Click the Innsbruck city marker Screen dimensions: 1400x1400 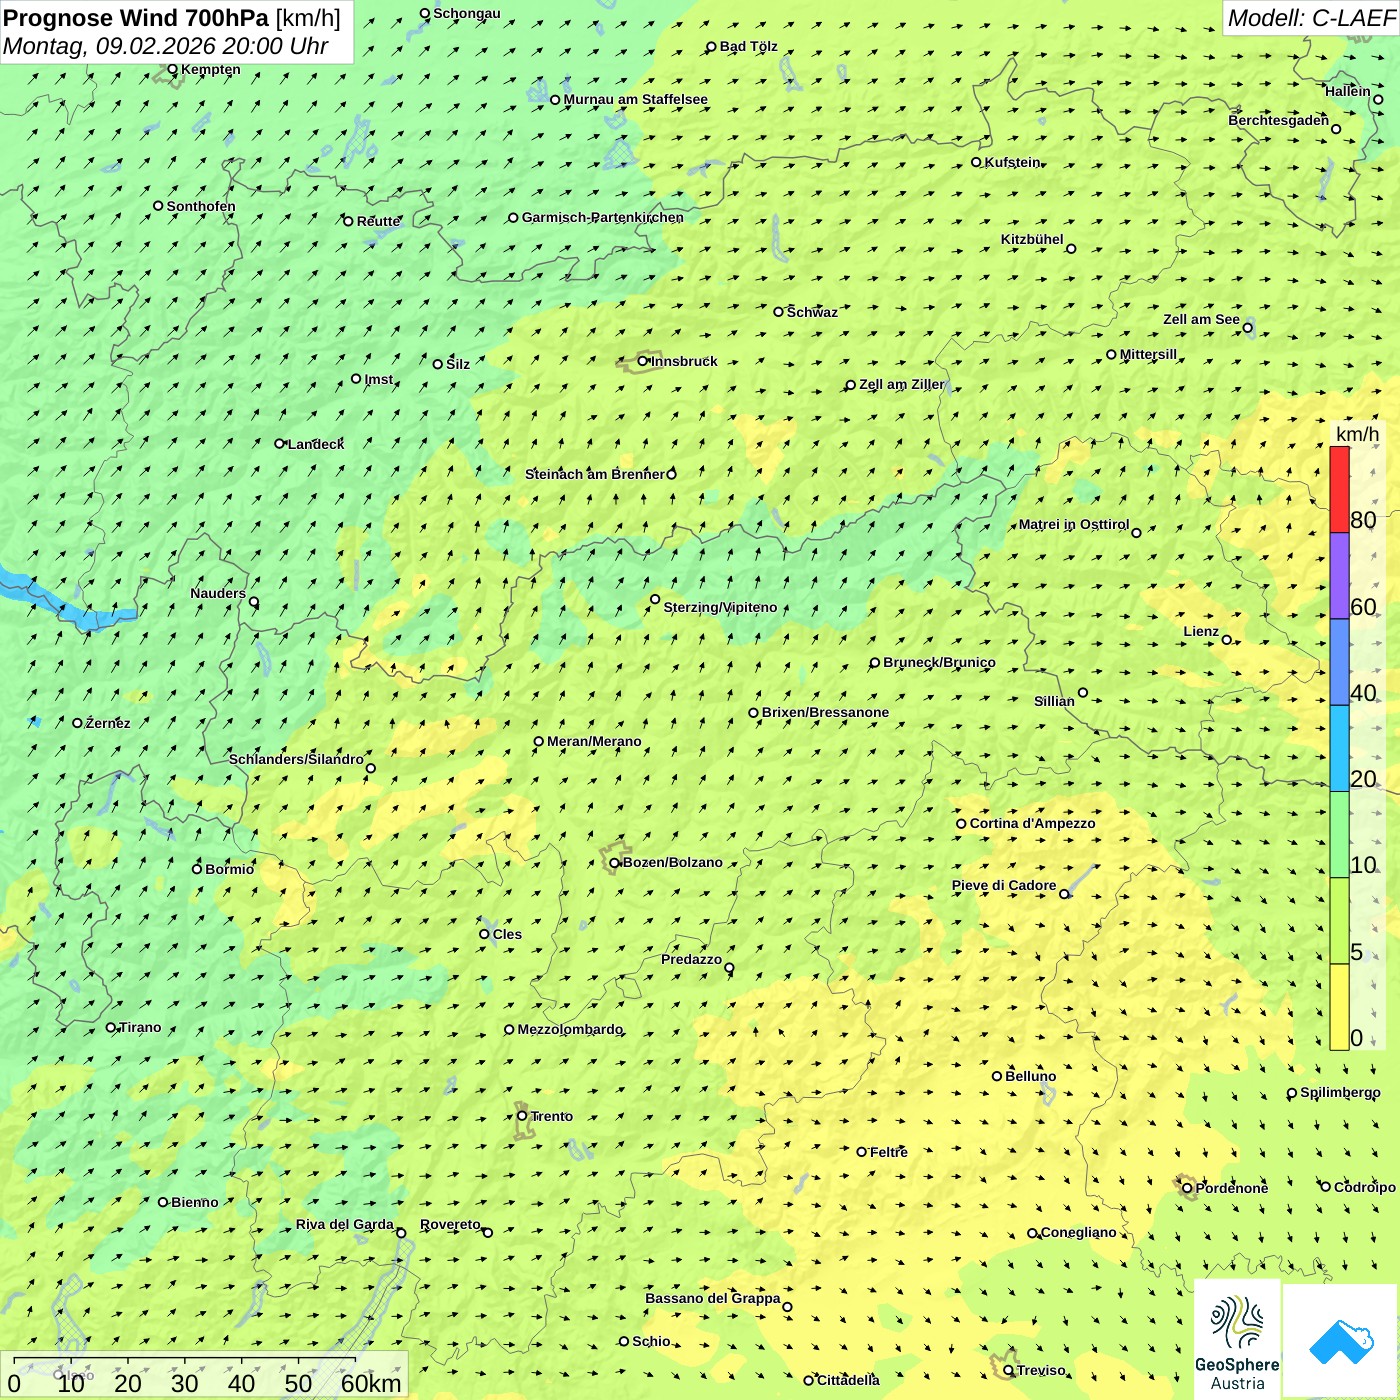coord(643,361)
